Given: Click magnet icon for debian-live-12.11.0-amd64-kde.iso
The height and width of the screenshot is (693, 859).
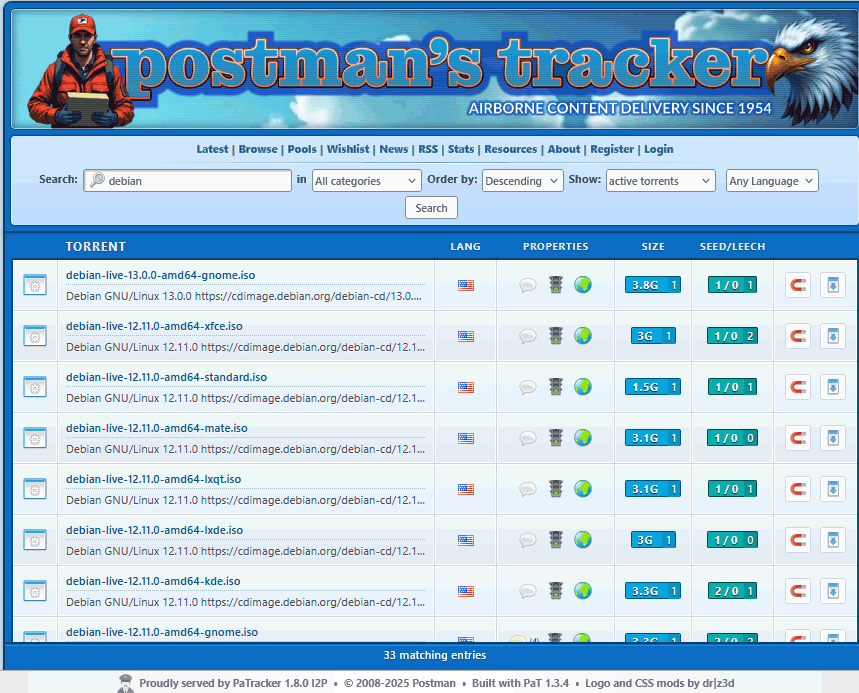Looking at the screenshot, I should [x=798, y=591].
